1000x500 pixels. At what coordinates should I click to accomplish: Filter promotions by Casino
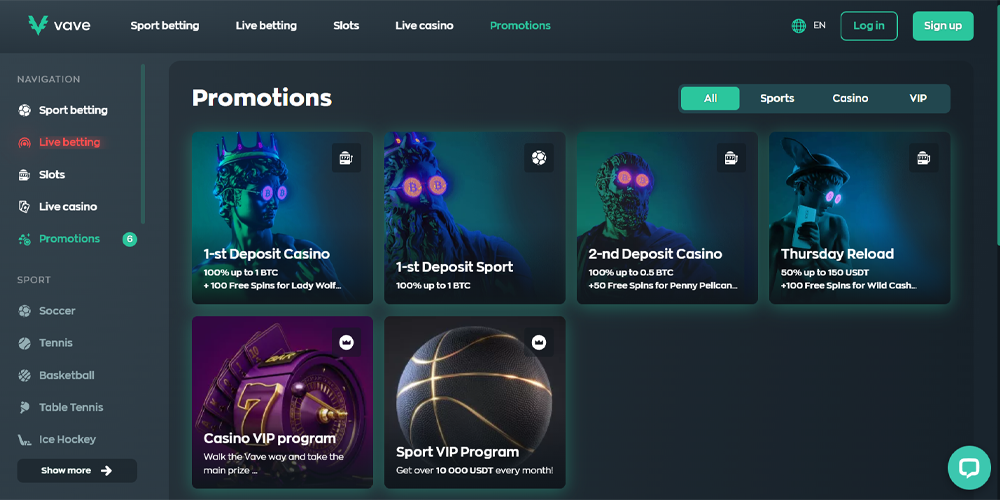[850, 98]
